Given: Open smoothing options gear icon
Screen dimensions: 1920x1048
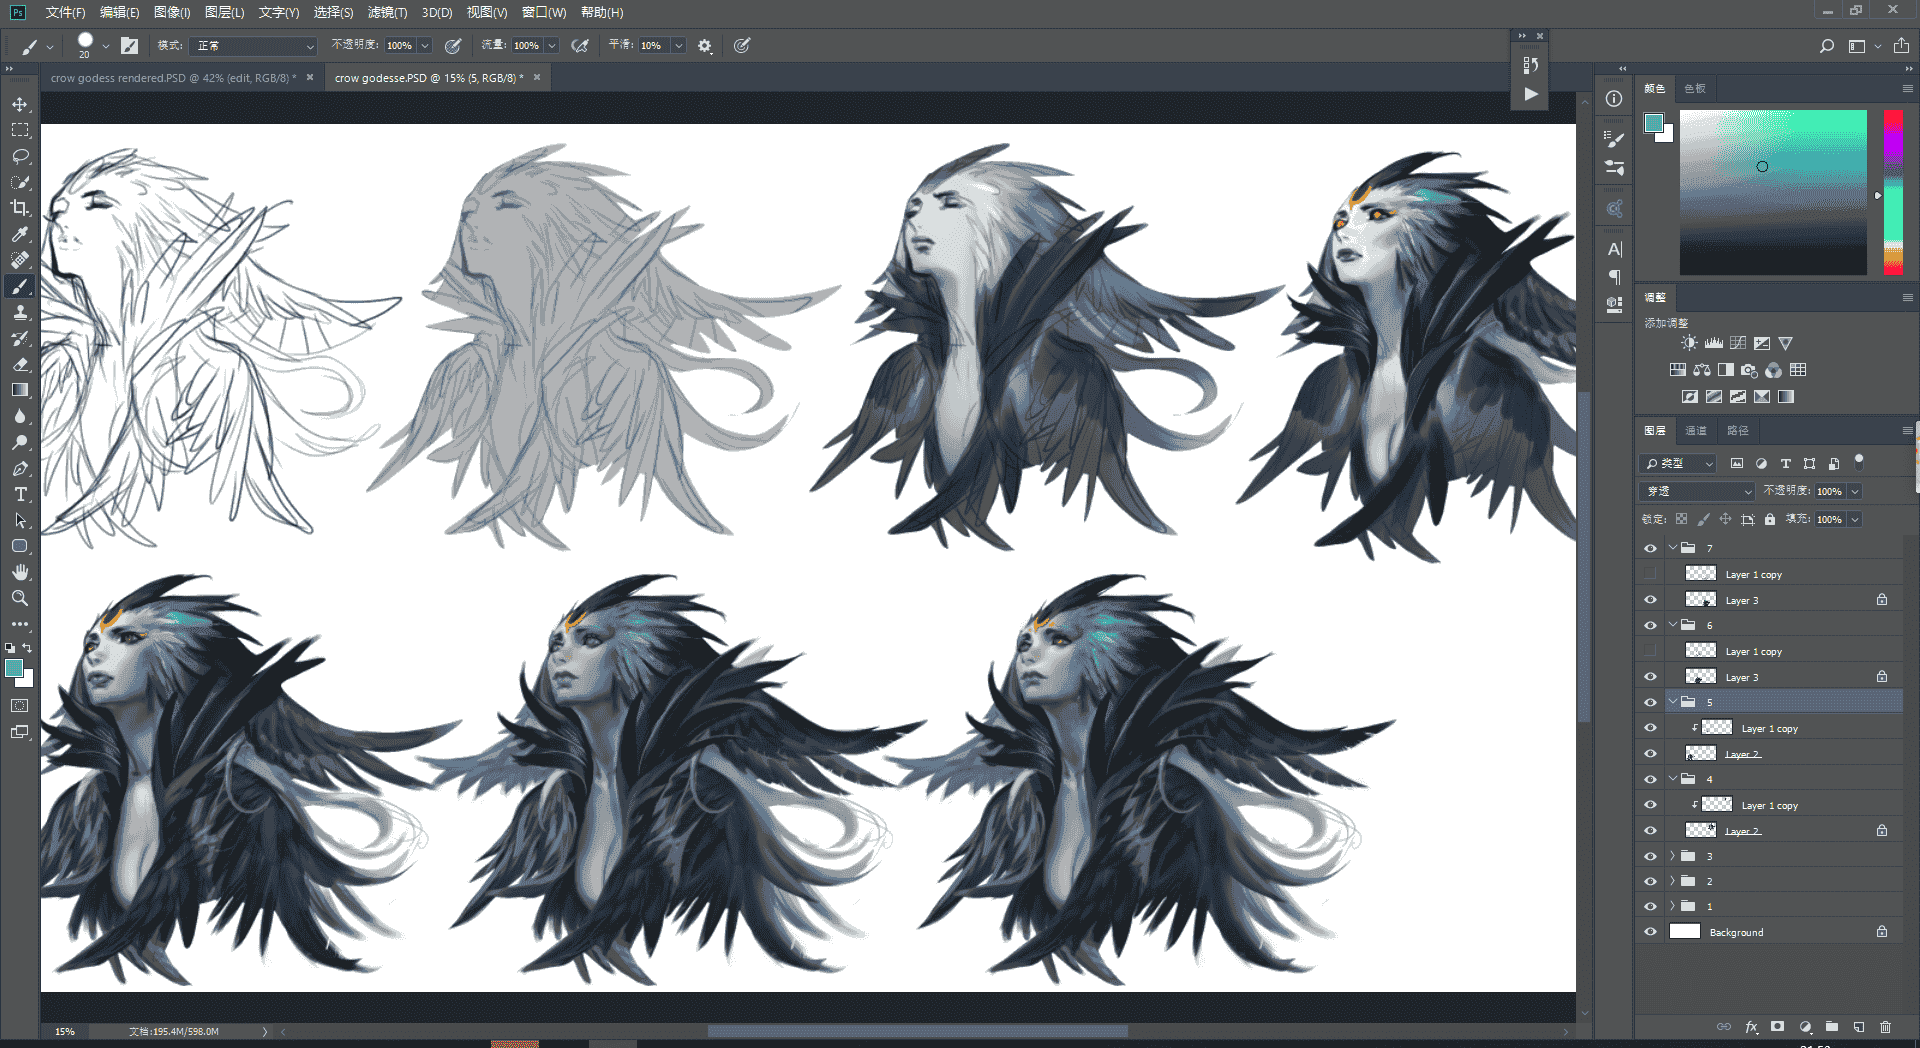Looking at the screenshot, I should pos(705,46).
